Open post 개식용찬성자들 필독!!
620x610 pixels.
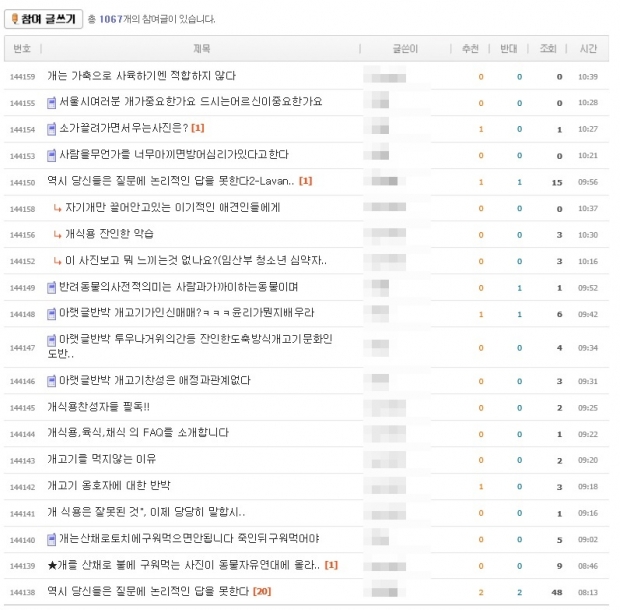pyautogui.click(x=98, y=407)
